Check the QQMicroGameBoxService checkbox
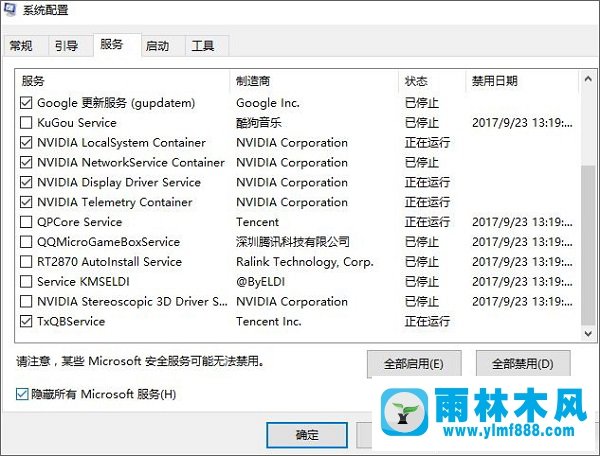 tap(26, 242)
